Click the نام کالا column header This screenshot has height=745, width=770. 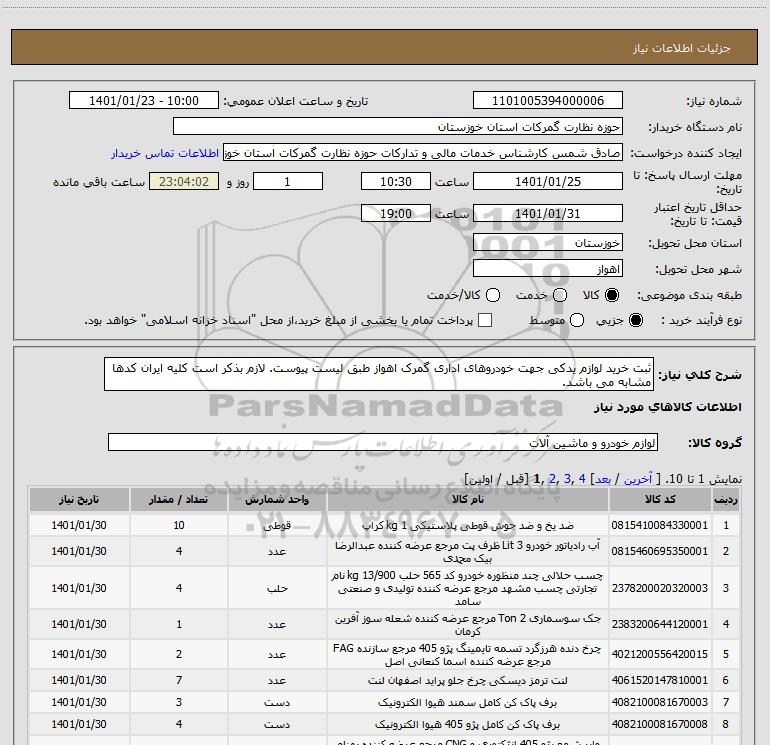[x=468, y=499]
